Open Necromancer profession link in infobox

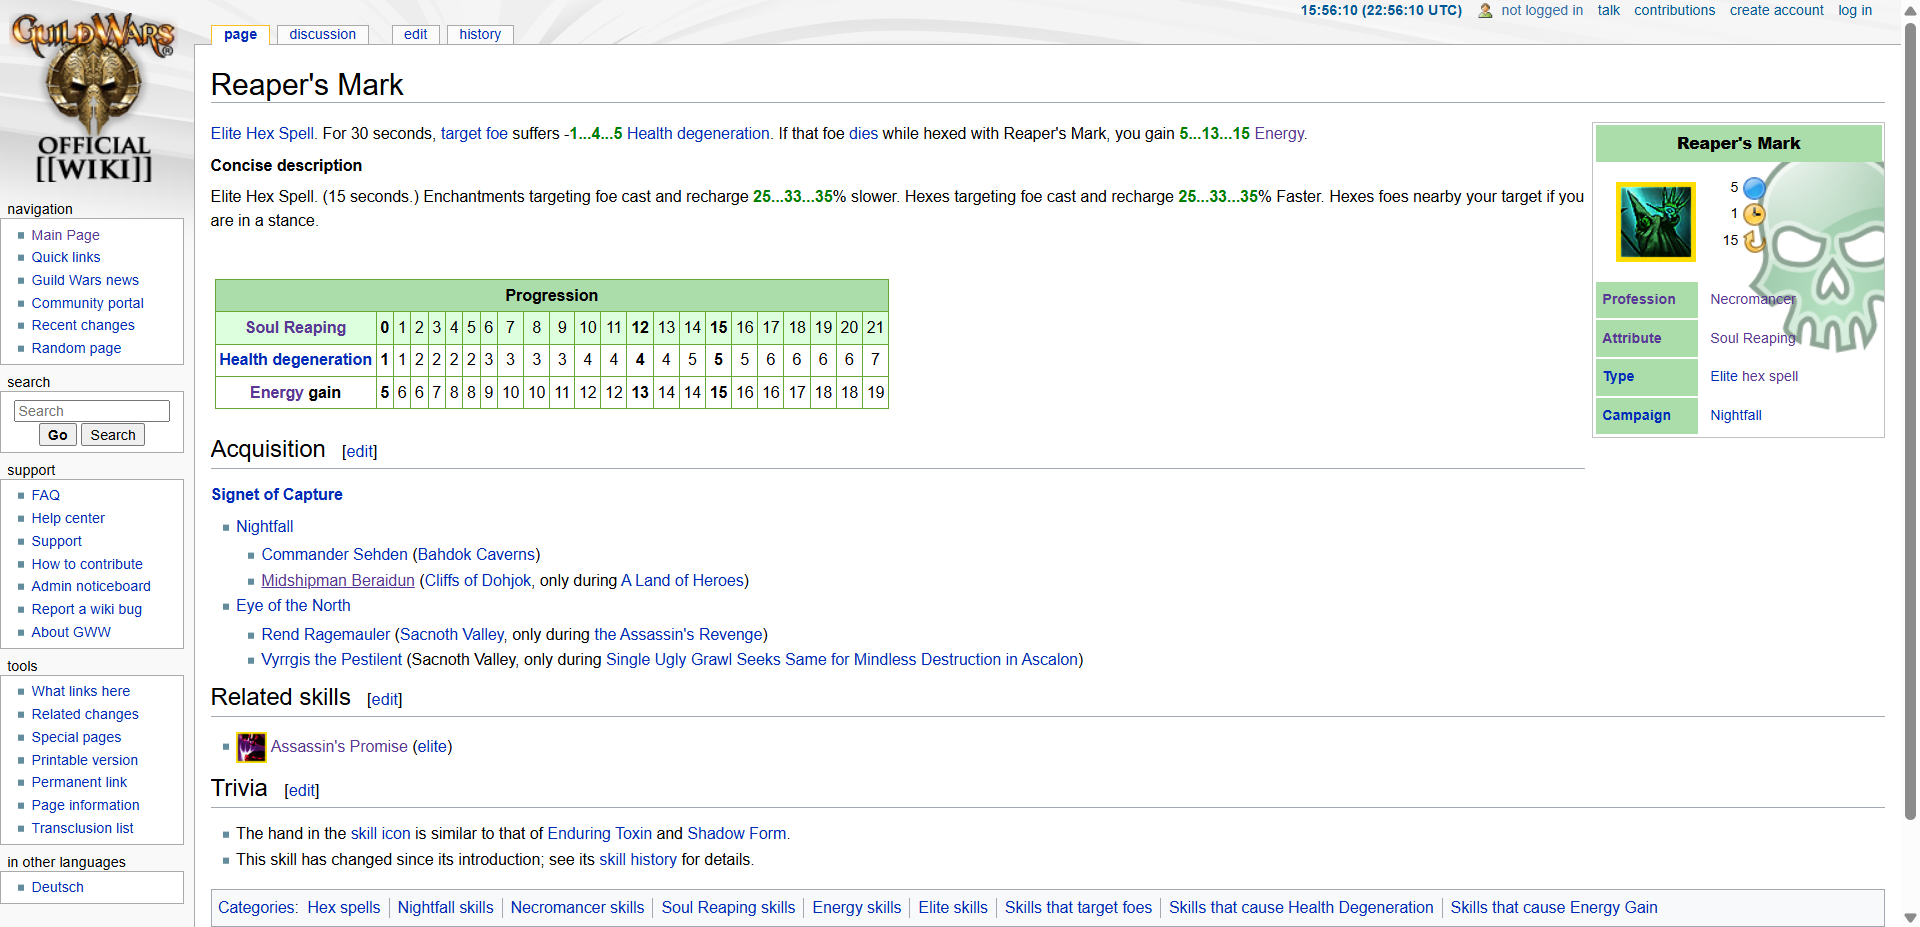(1753, 299)
